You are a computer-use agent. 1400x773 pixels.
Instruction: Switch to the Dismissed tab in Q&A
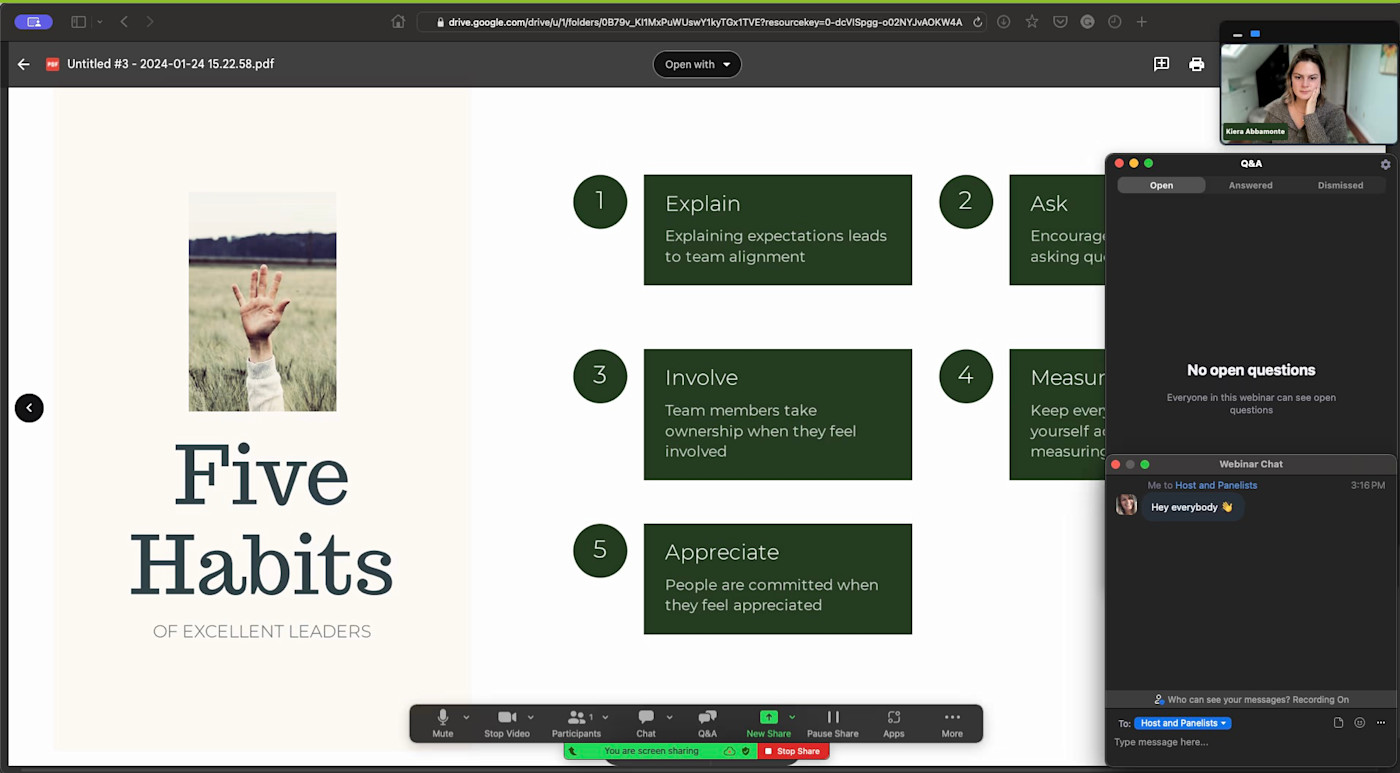(1340, 185)
